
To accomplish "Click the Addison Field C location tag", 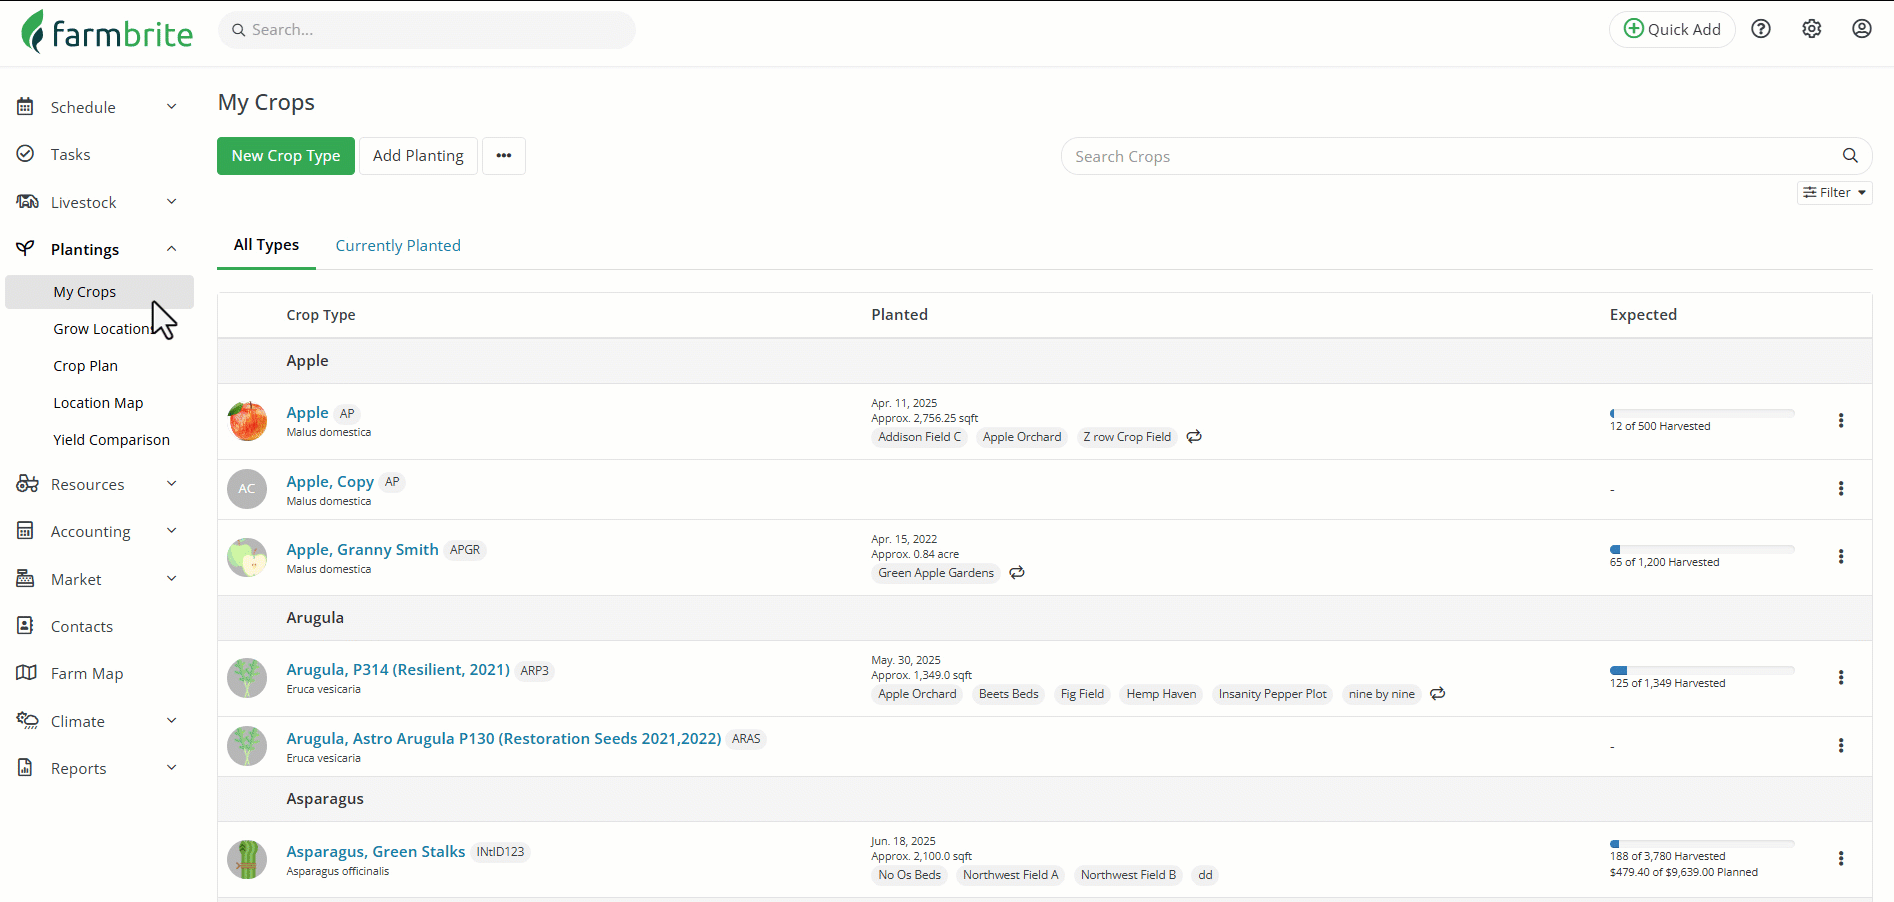I will [920, 437].
